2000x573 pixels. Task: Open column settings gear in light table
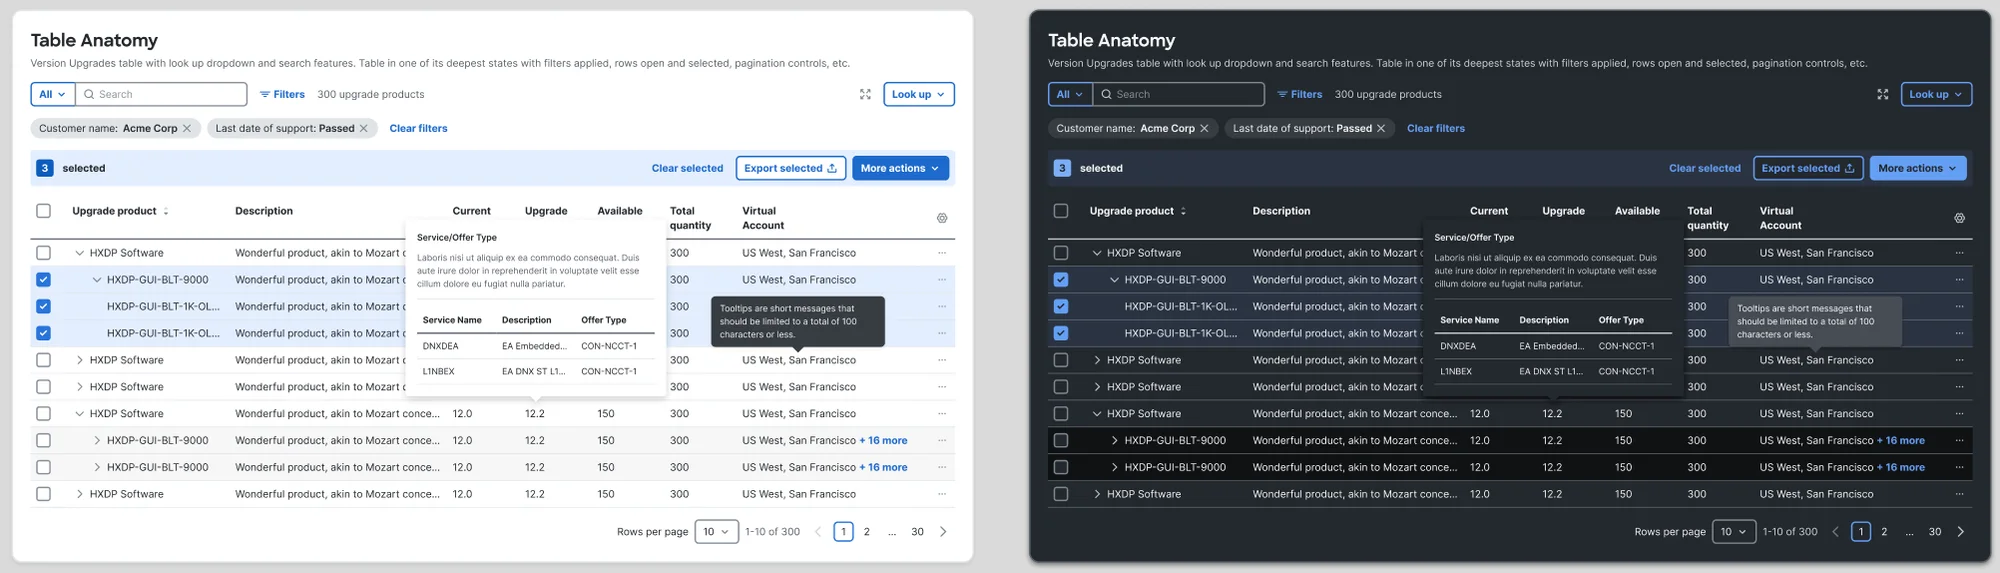click(942, 218)
